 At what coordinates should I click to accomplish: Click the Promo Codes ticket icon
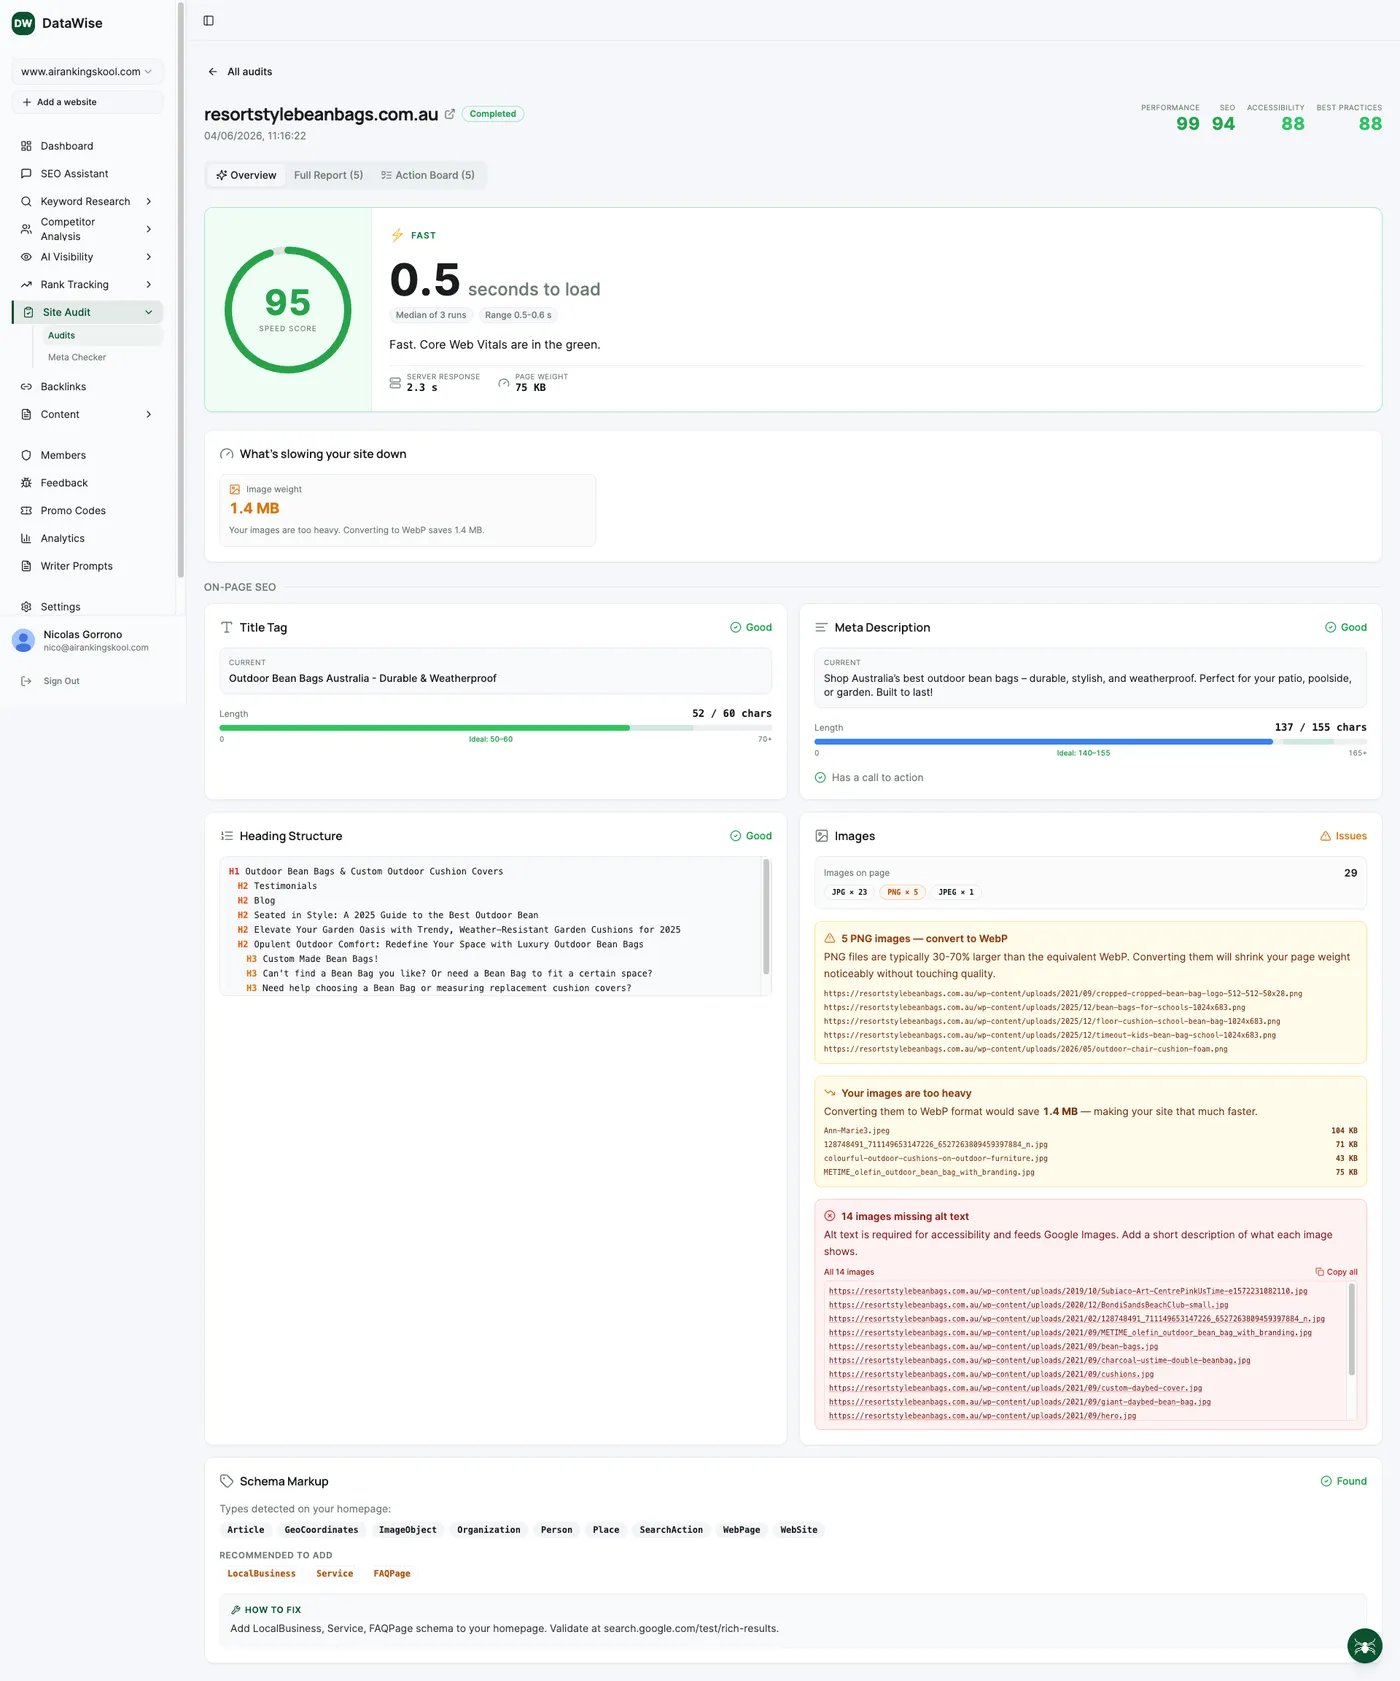26,511
